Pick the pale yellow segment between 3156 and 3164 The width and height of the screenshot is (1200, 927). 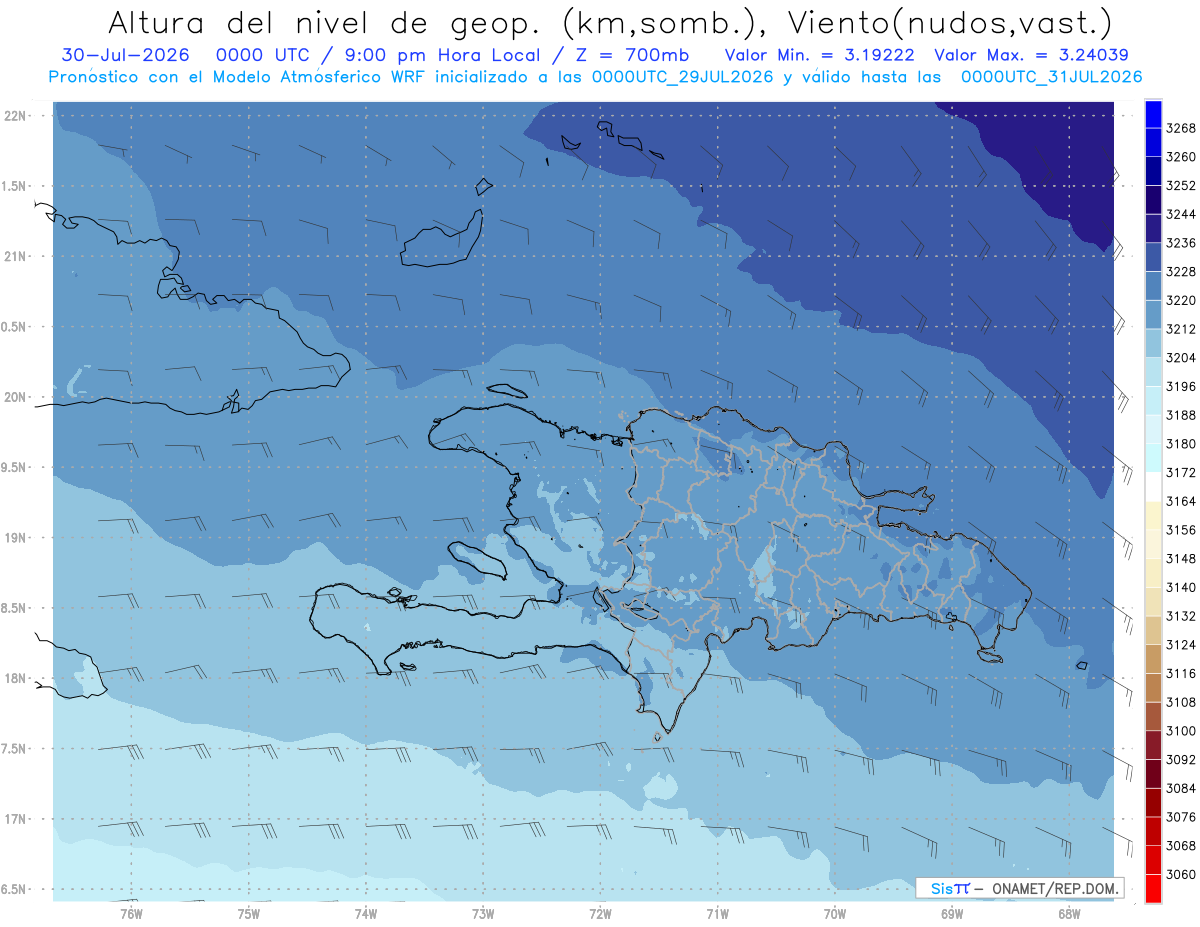(x=1152, y=515)
